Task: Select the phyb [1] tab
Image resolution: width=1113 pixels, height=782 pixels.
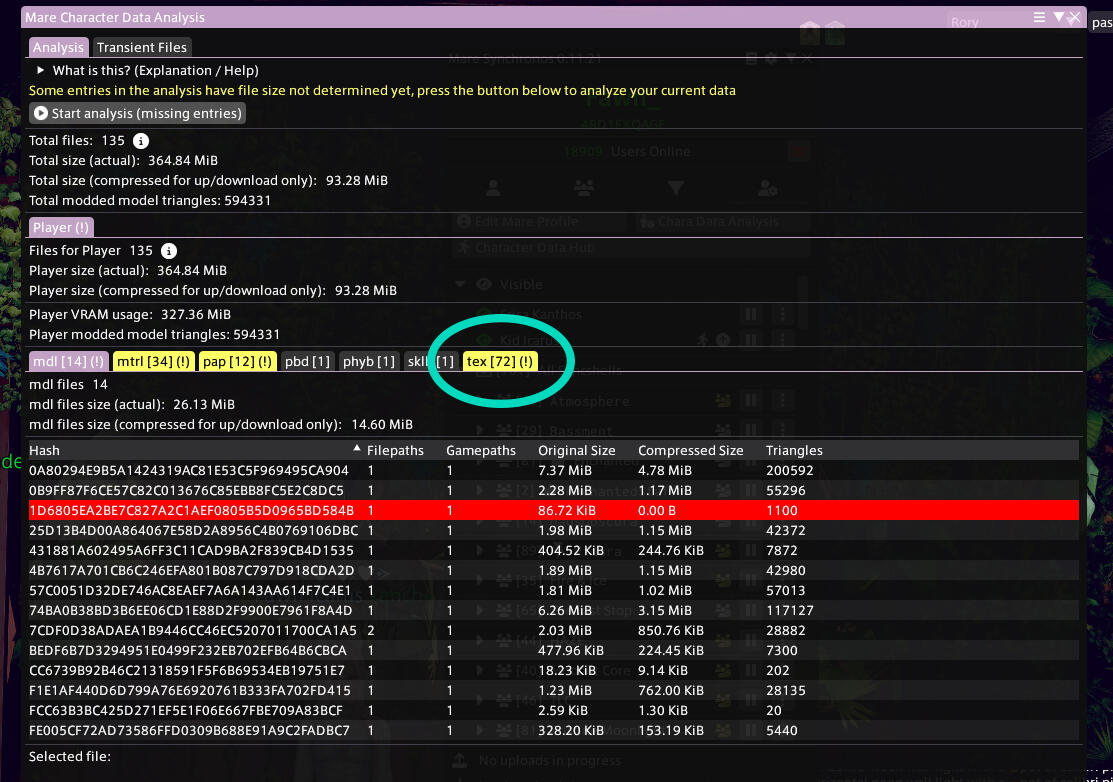Action: click(x=369, y=361)
